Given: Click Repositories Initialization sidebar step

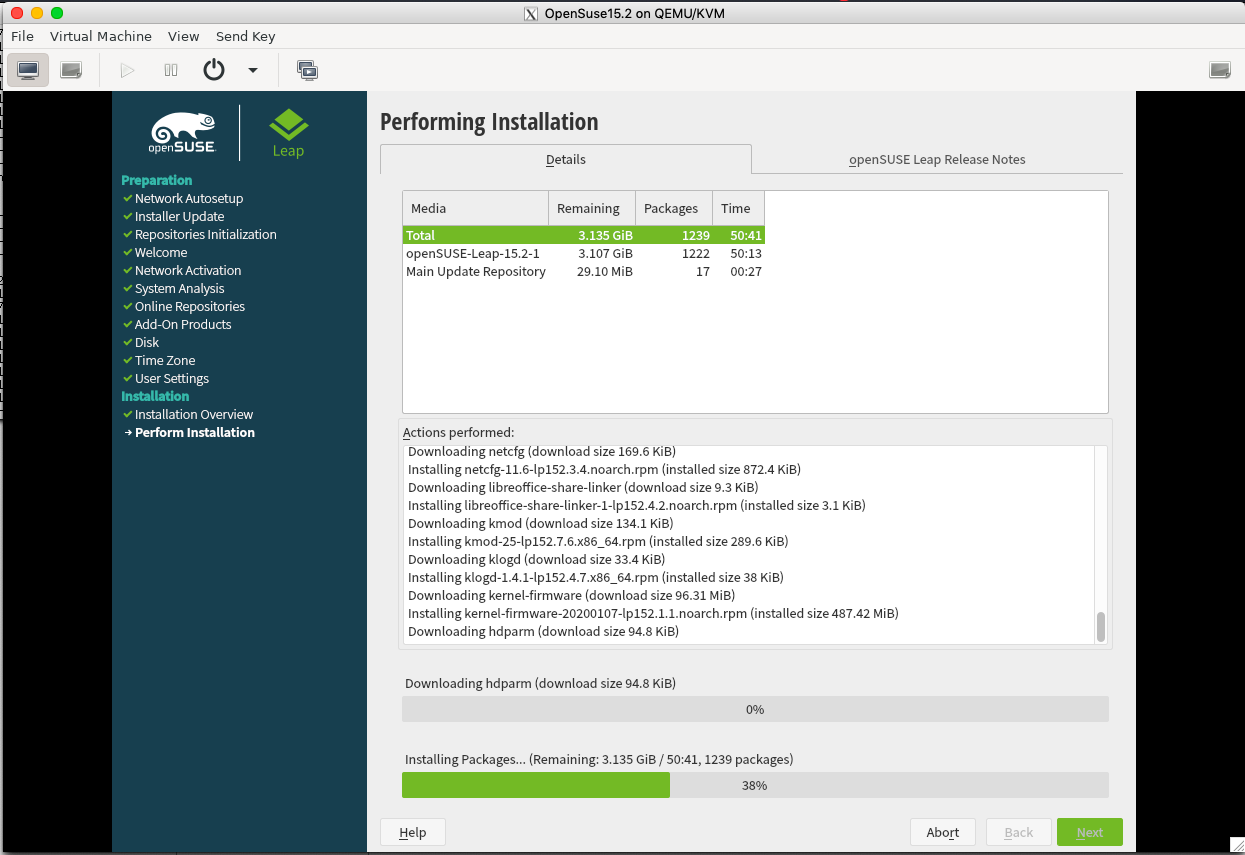Looking at the screenshot, I should pos(206,234).
